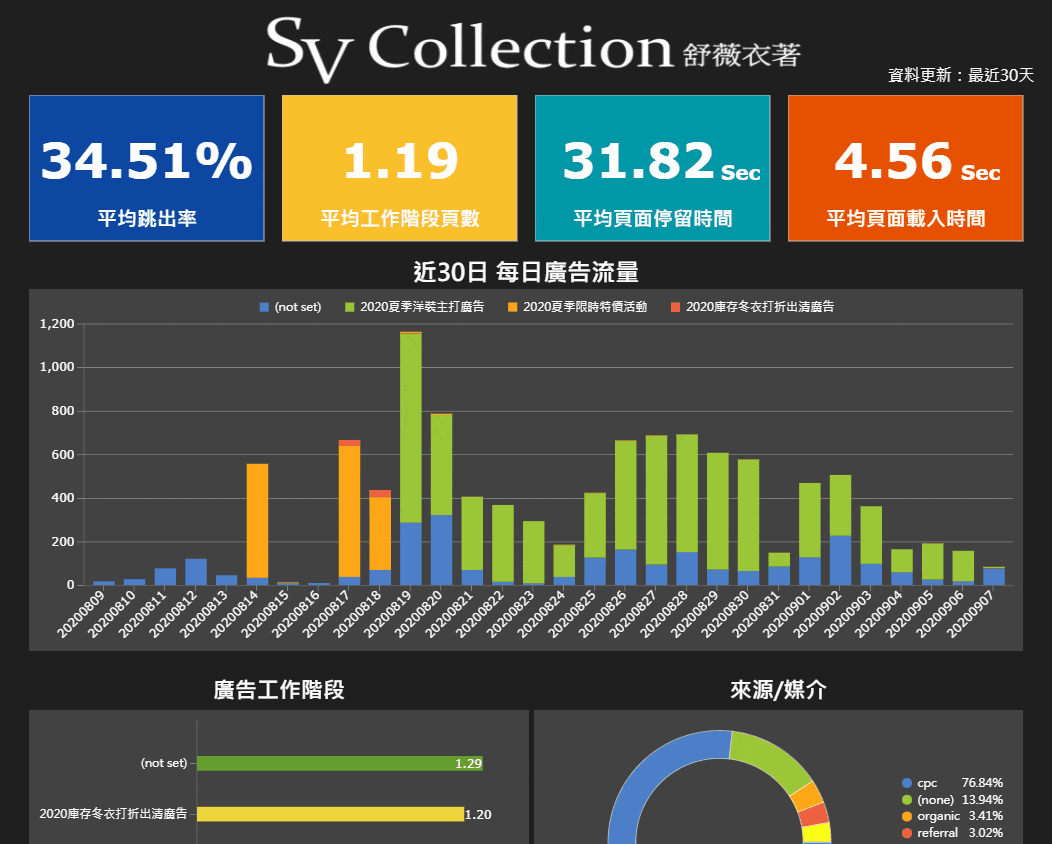Select the orange segment of the 20200814 bar

258,521
